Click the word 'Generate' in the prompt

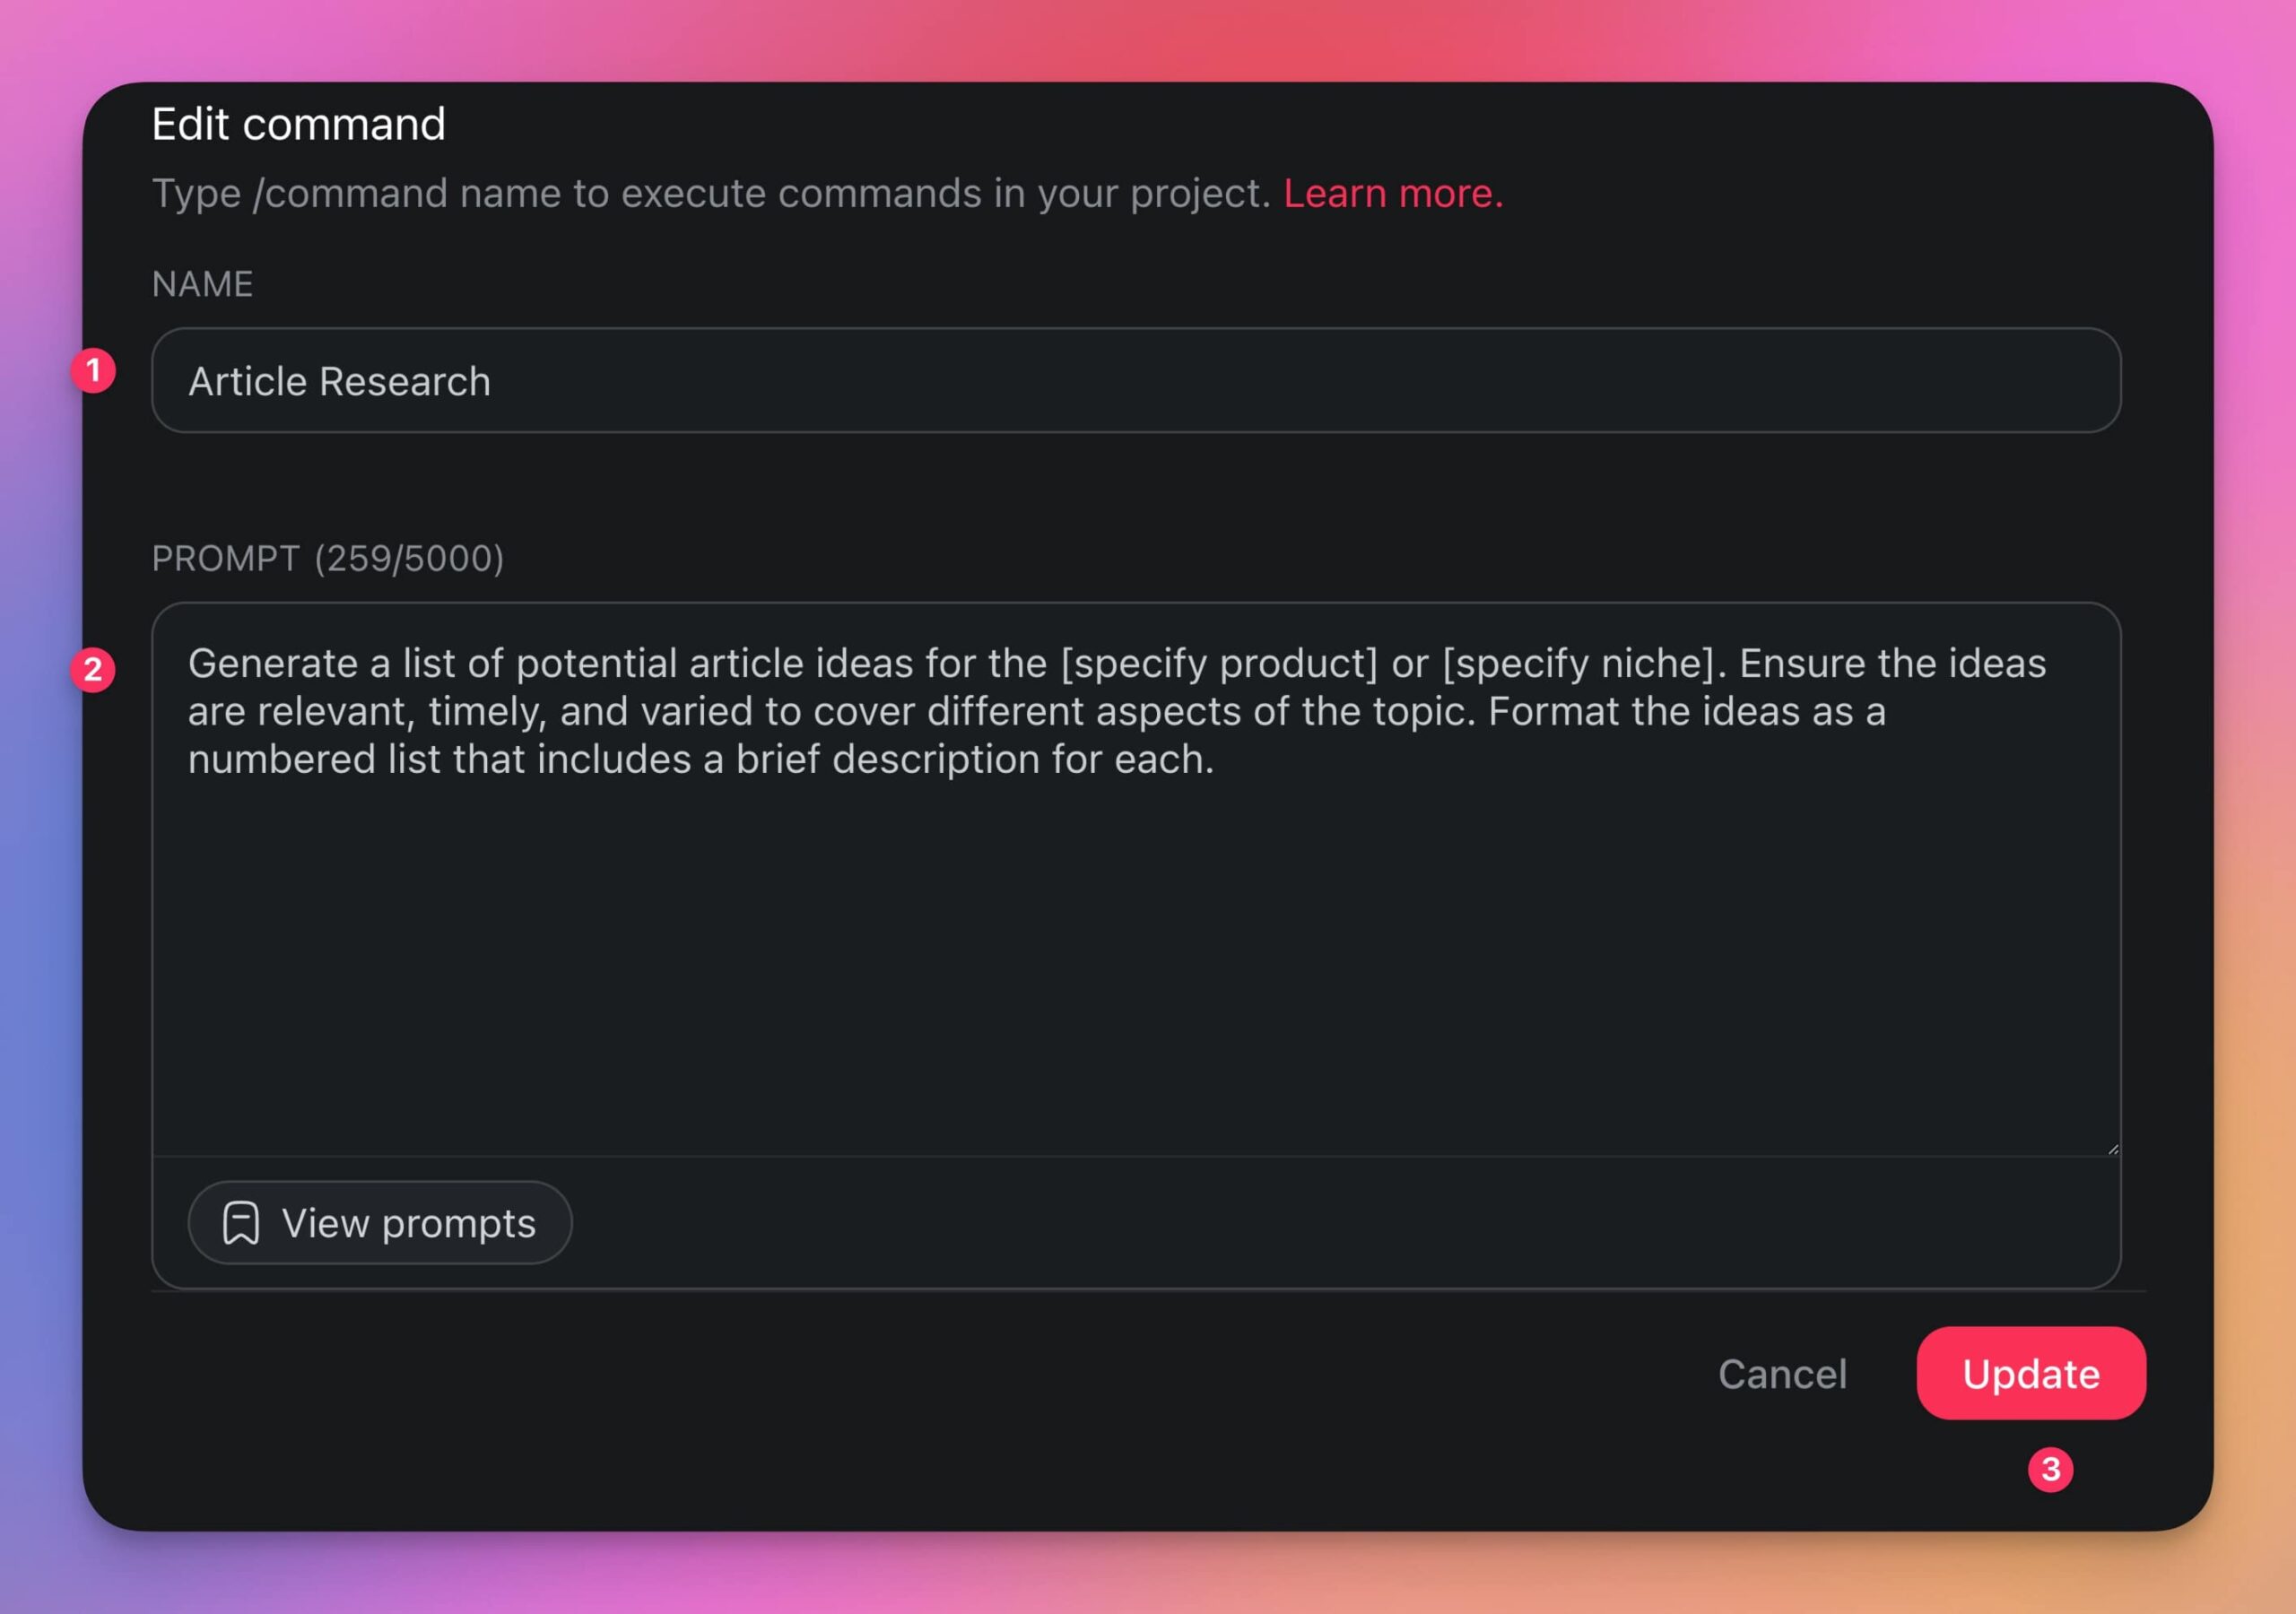point(273,664)
